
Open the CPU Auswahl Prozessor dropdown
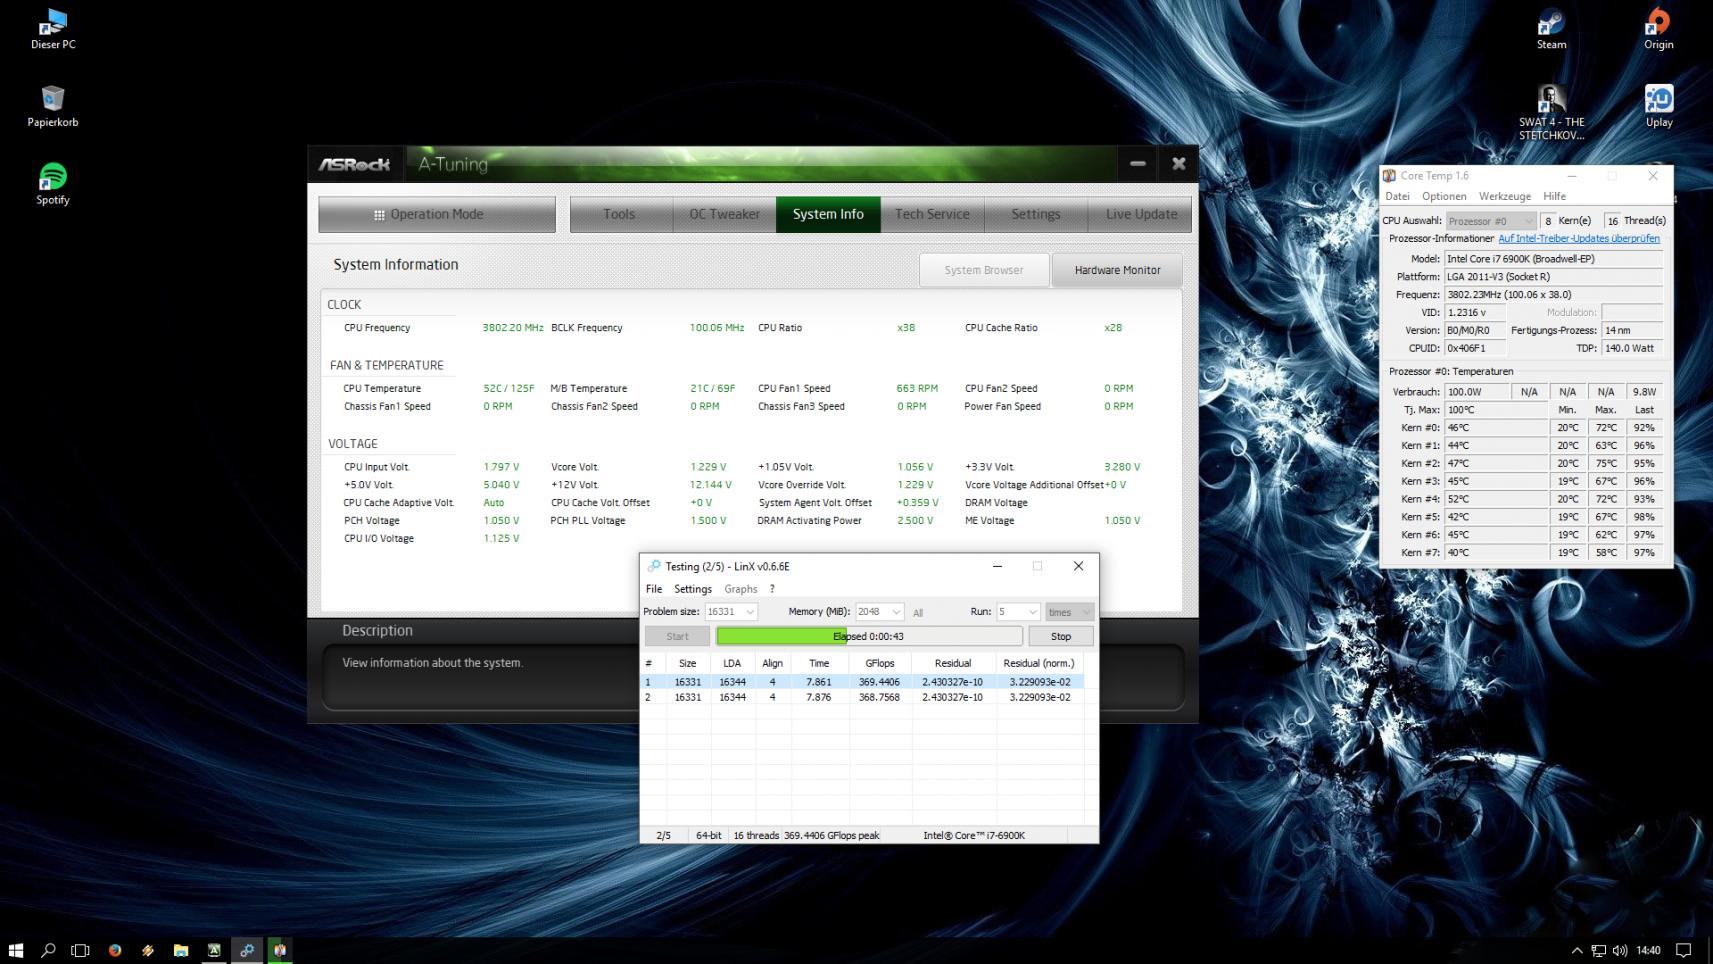[x=1490, y=221]
